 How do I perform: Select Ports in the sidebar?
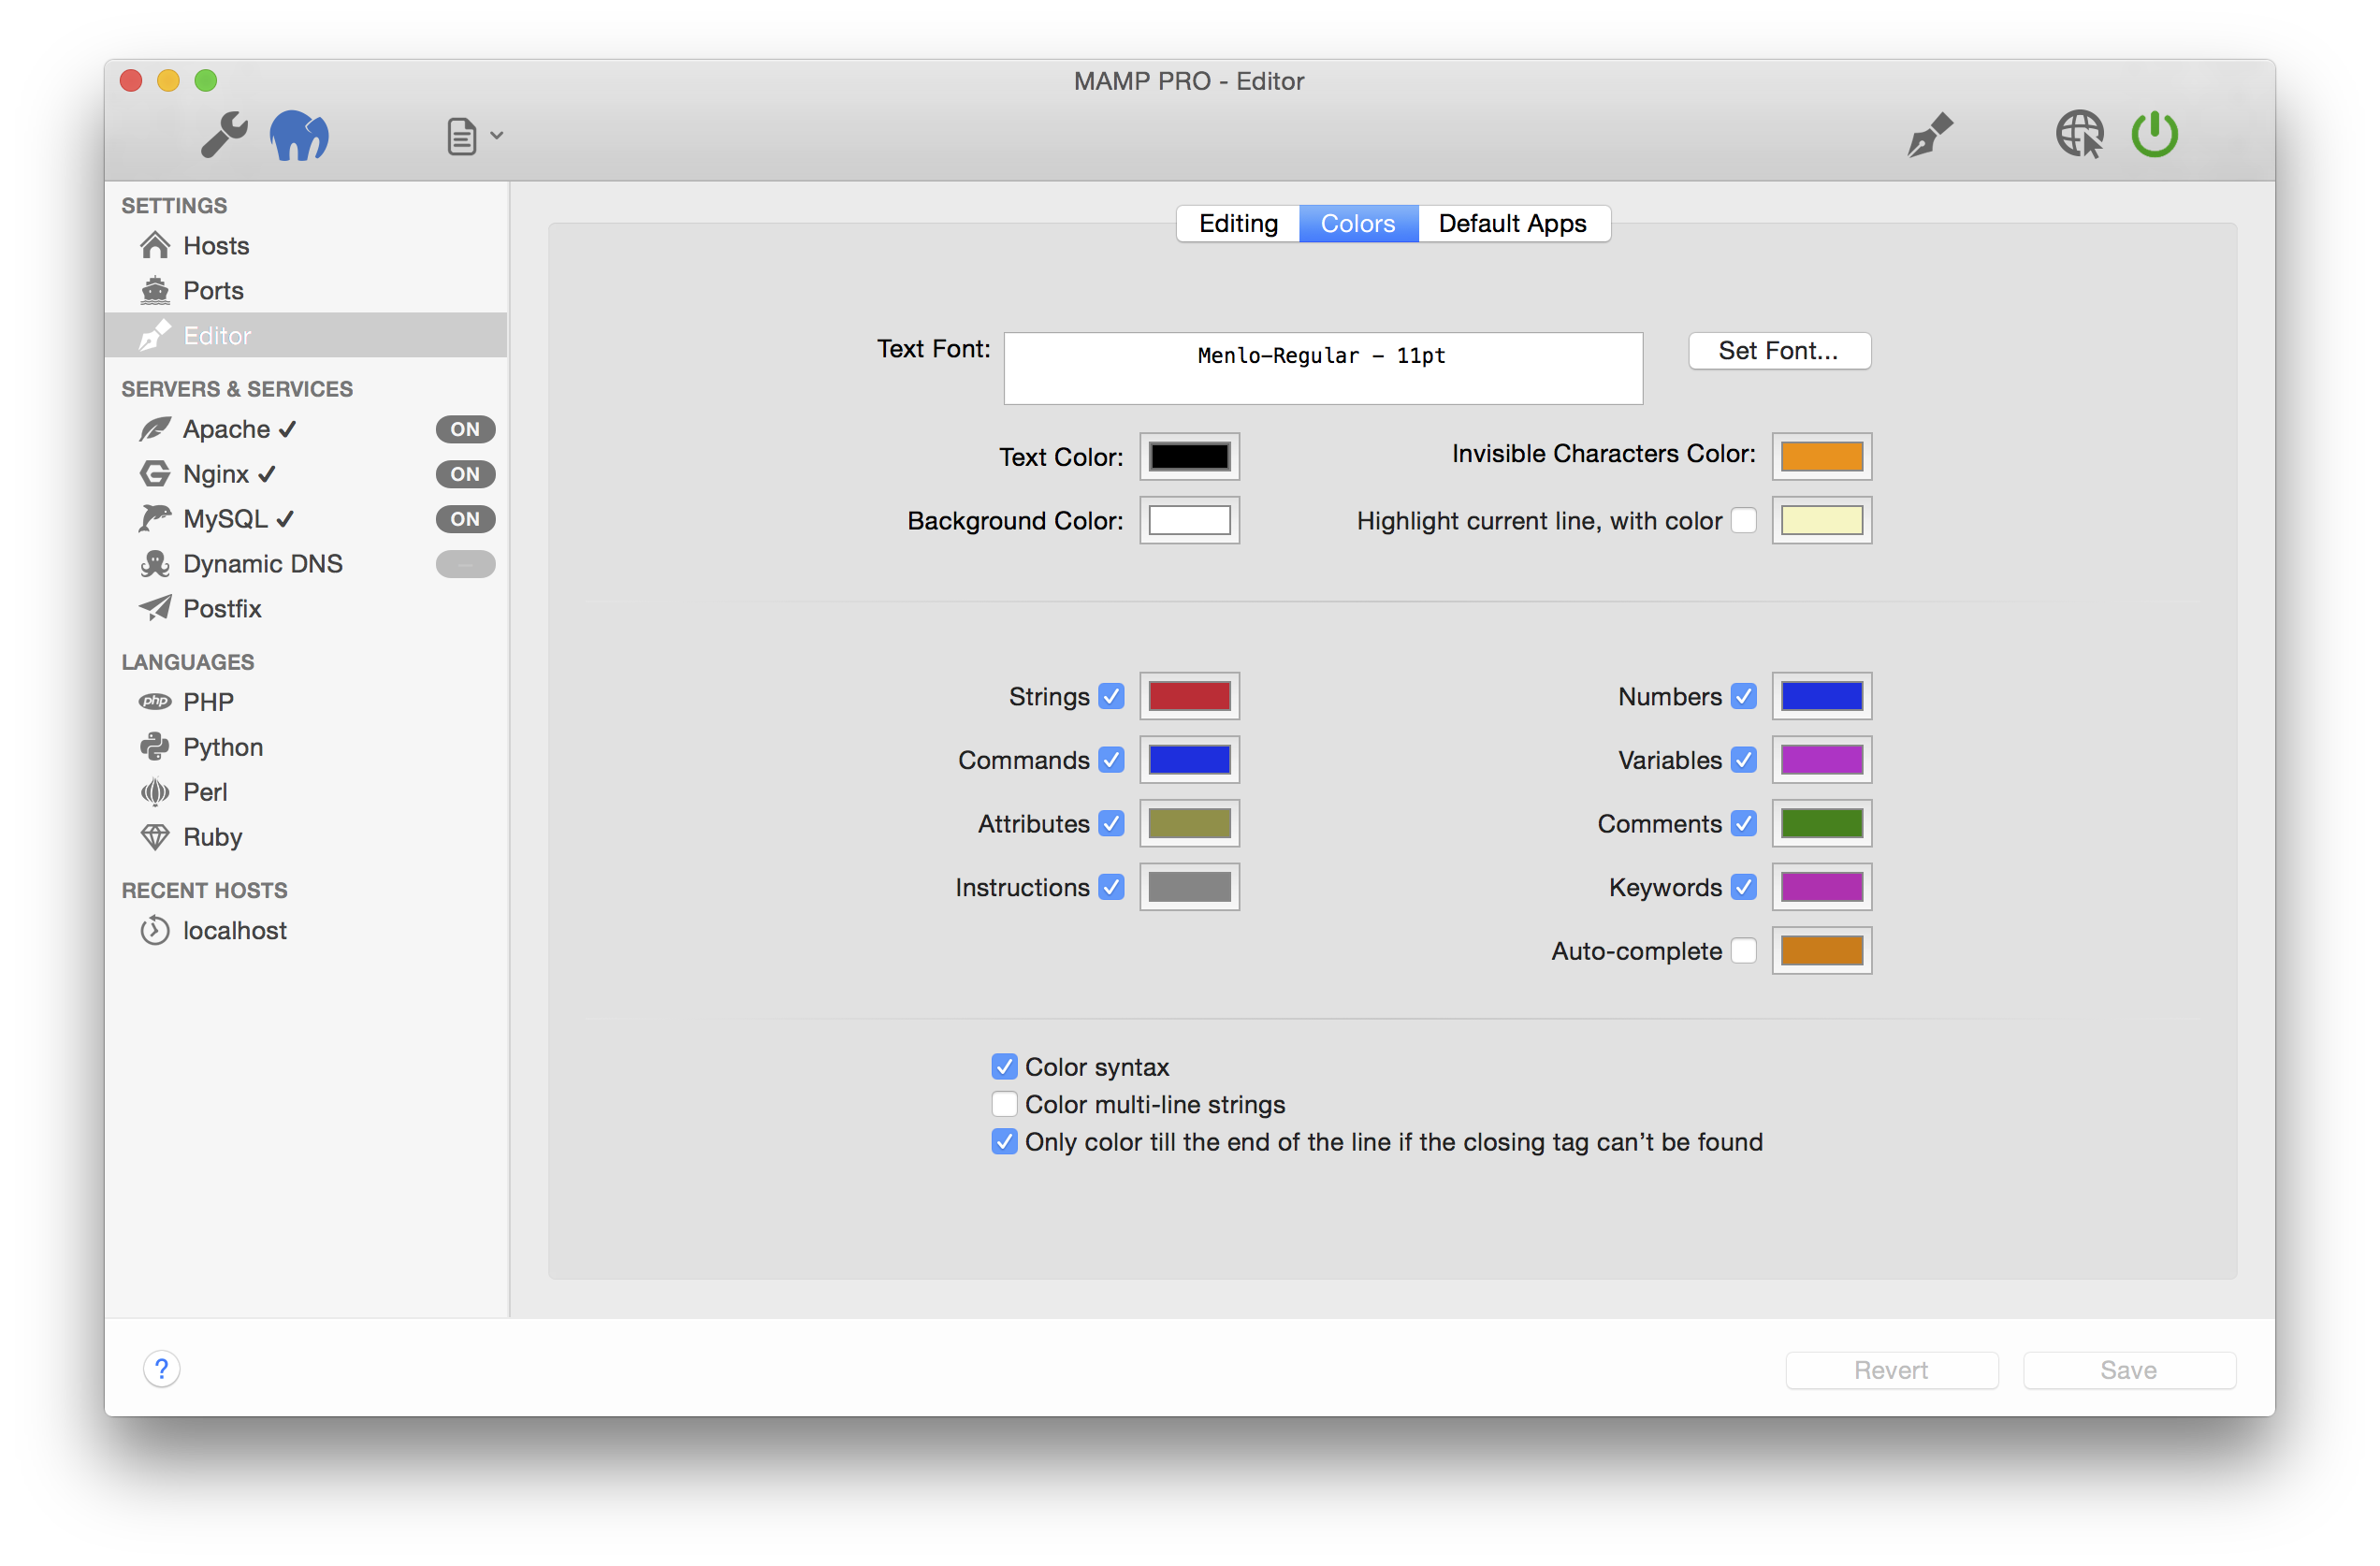tap(306, 290)
